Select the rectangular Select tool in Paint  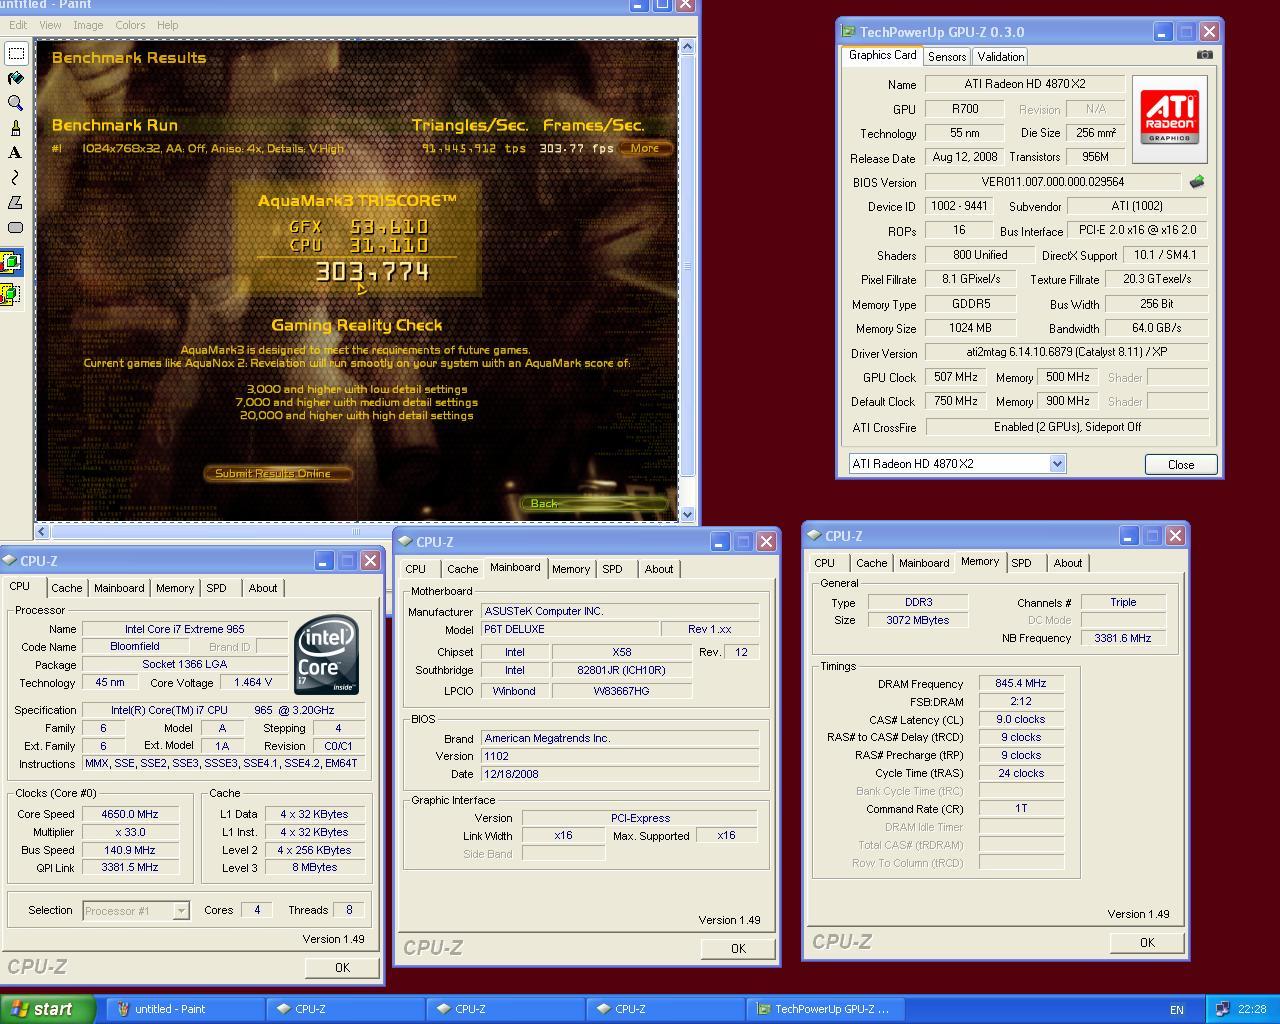[x=16, y=53]
